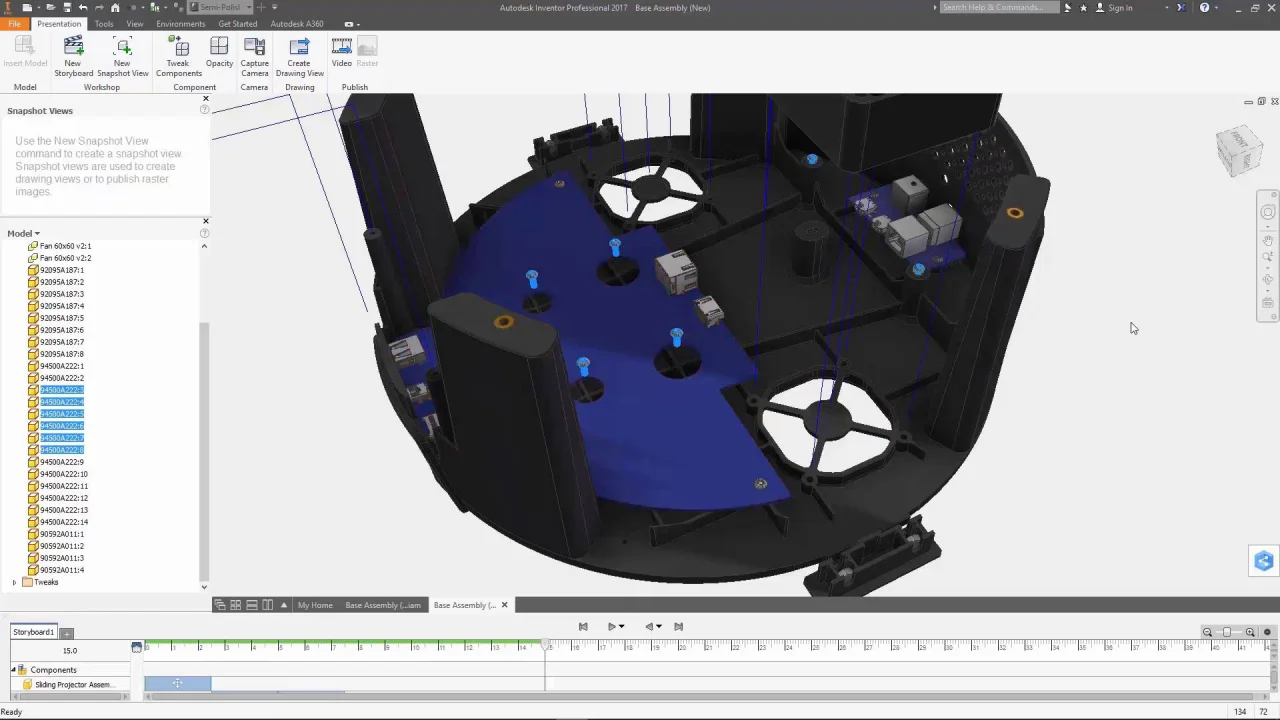This screenshot has width=1280, height=720.
Task: Click the Search Help & Commands field
Action: (999, 7)
